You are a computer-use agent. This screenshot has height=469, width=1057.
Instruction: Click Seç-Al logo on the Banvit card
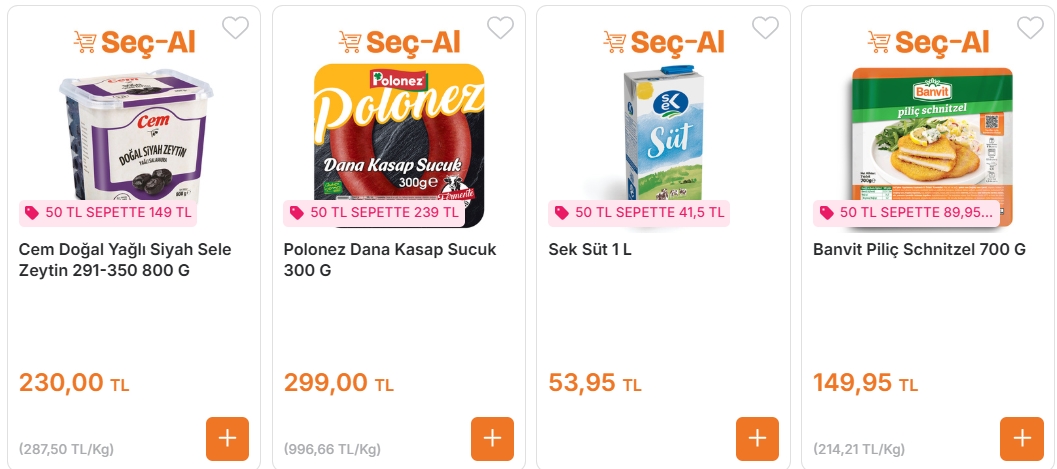[929, 42]
